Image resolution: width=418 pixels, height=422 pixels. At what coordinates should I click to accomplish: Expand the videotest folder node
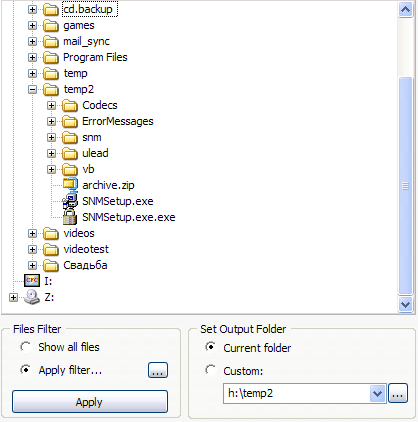[32, 249]
